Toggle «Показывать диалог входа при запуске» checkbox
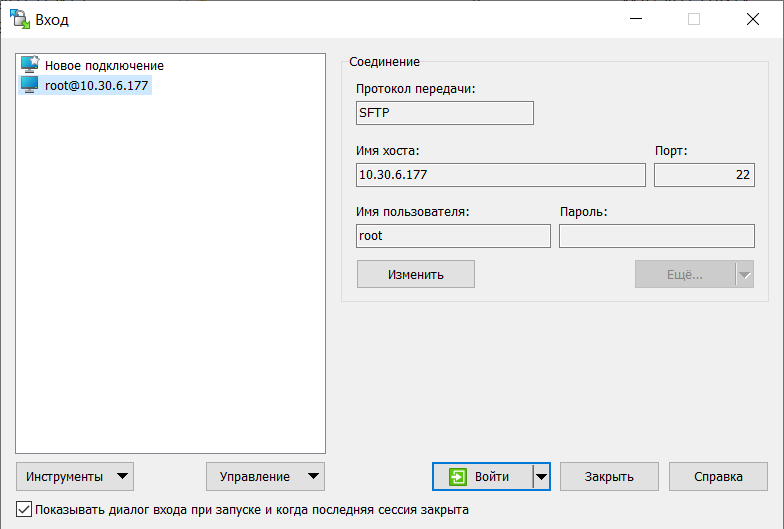 (24, 510)
